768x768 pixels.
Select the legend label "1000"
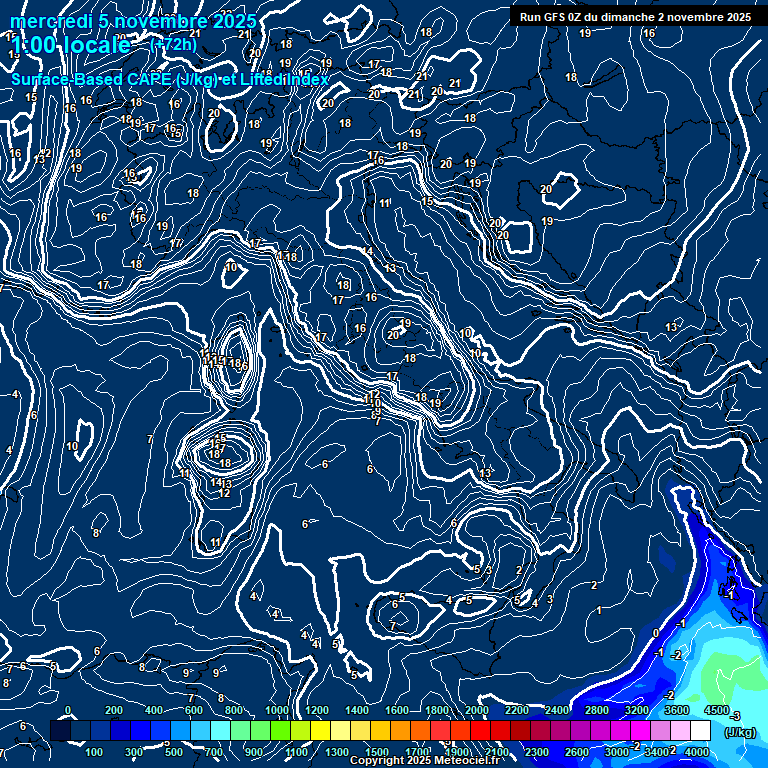277,710
